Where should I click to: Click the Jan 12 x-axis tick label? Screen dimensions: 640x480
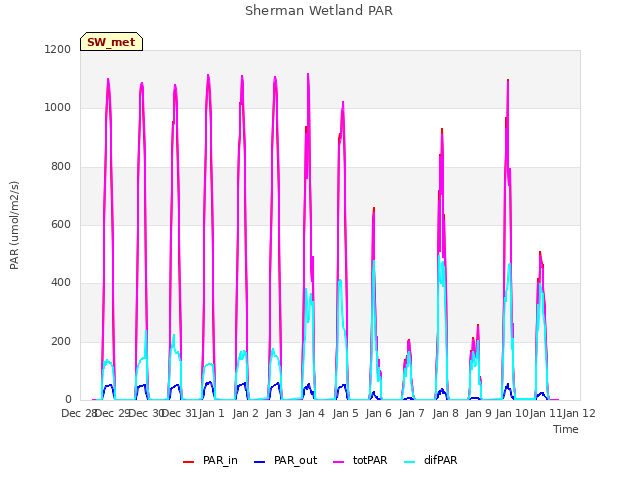coord(579,413)
